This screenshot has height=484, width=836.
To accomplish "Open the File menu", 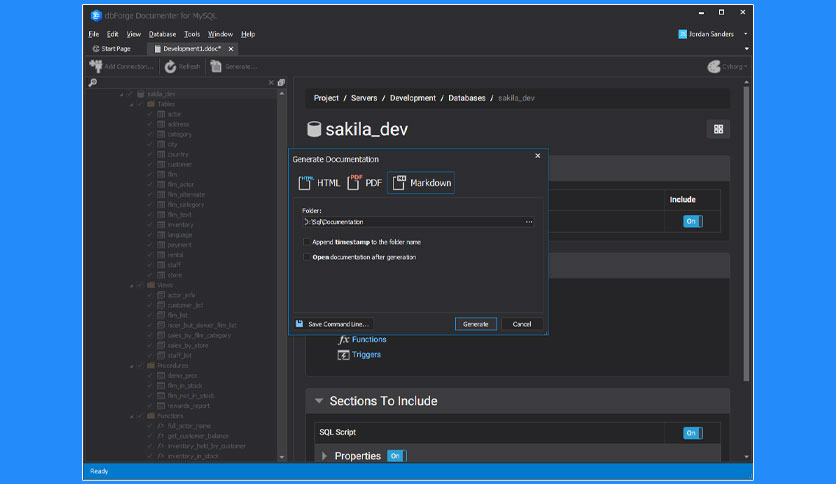I will [x=94, y=34].
